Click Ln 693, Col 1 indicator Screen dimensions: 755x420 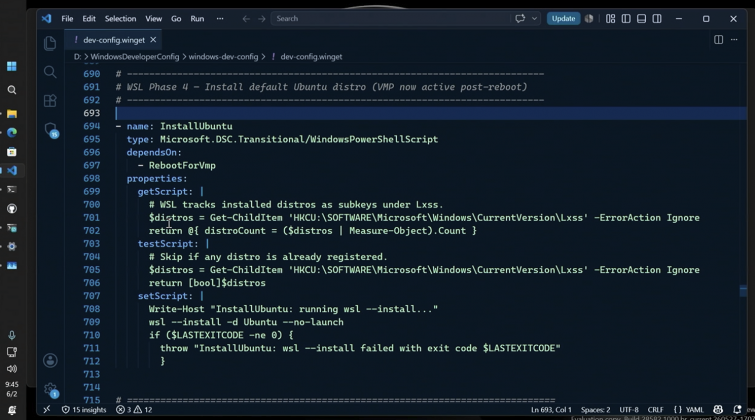[551, 409]
